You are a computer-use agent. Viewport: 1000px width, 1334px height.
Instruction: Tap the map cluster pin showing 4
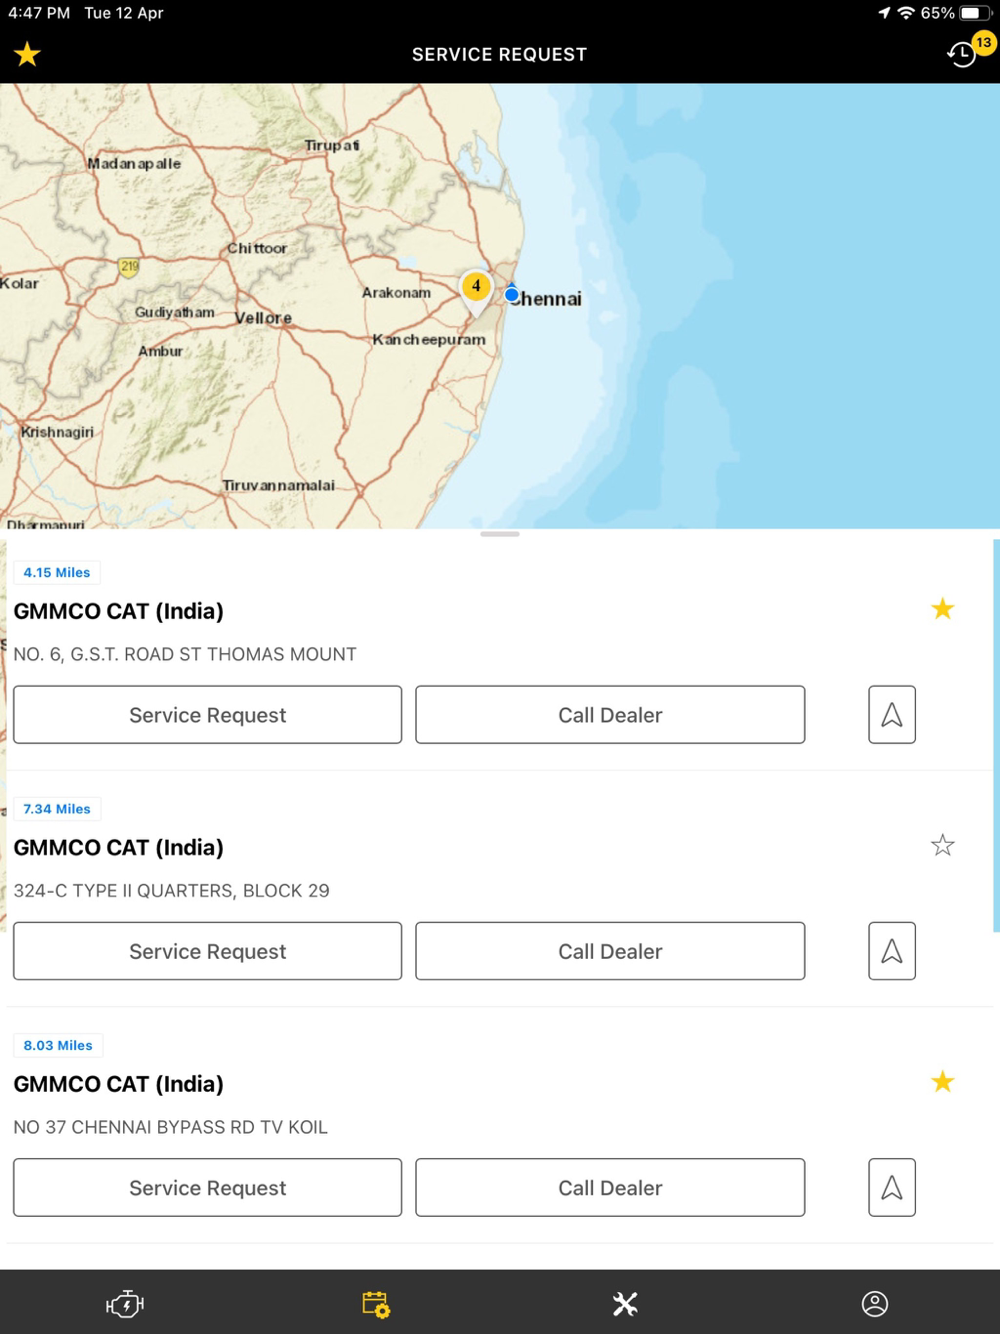tap(477, 290)
